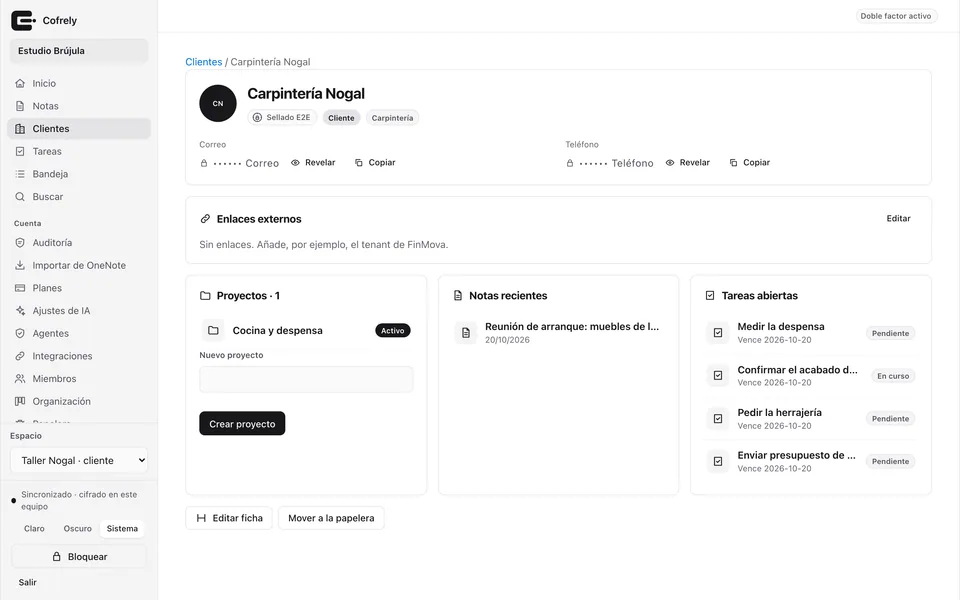Check off Pedir la herrajería task
This screenshot has width=960, height=600.
coord(718,418)
